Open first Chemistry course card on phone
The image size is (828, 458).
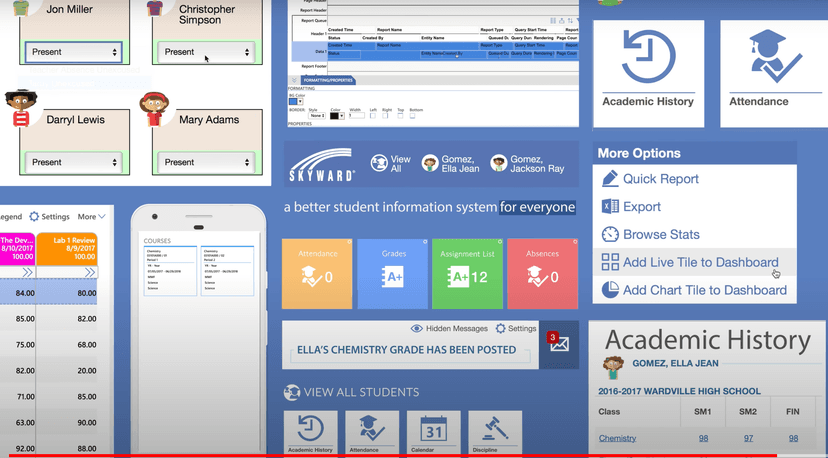coord(170,270)
